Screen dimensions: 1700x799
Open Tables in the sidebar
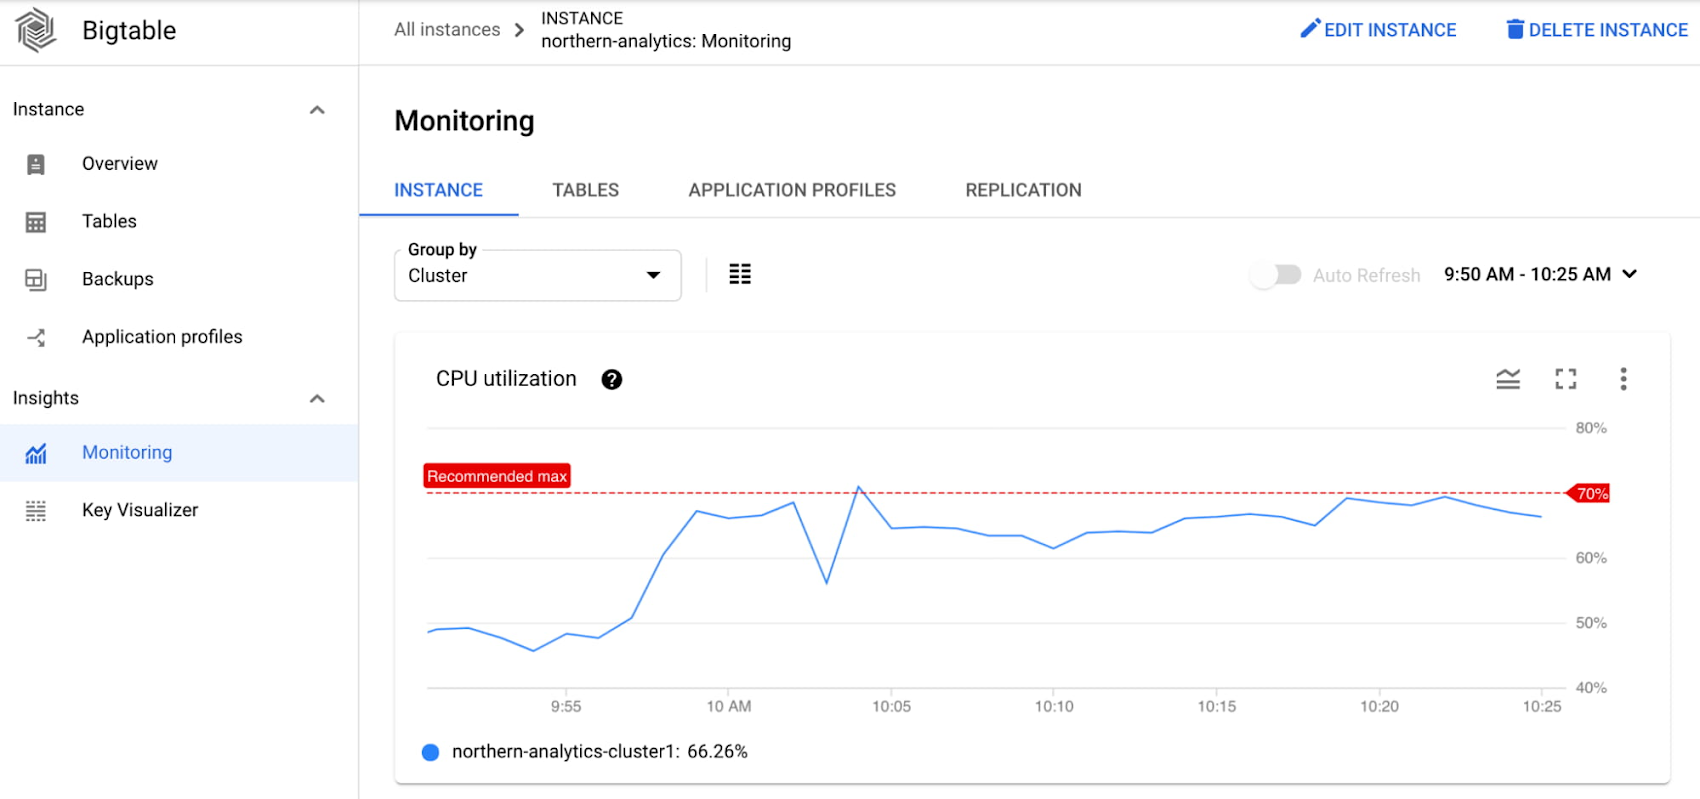click(179, 222)
